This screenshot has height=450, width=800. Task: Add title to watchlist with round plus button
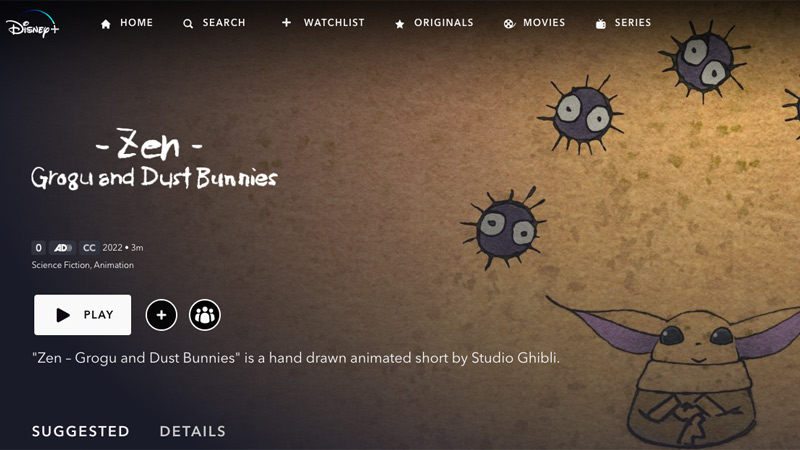(x=161, y=315)
